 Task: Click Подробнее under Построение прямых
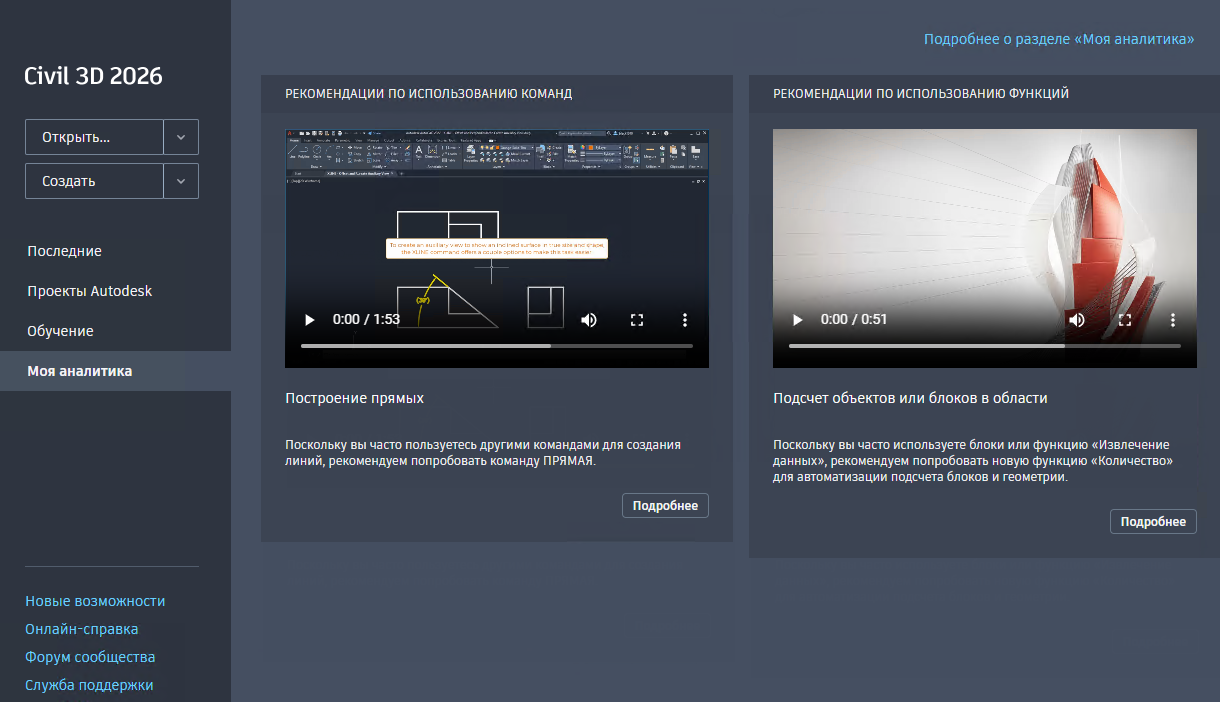665,505
